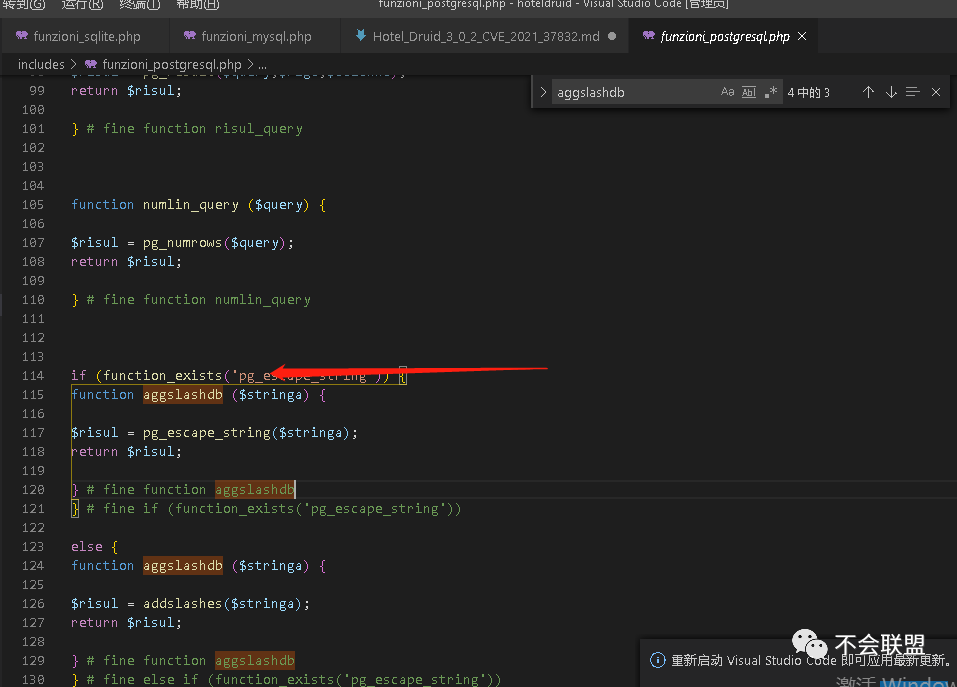The image size is (957, 687).
Task: Toggle Match Case in find widget
Action: tap(727, 92)
